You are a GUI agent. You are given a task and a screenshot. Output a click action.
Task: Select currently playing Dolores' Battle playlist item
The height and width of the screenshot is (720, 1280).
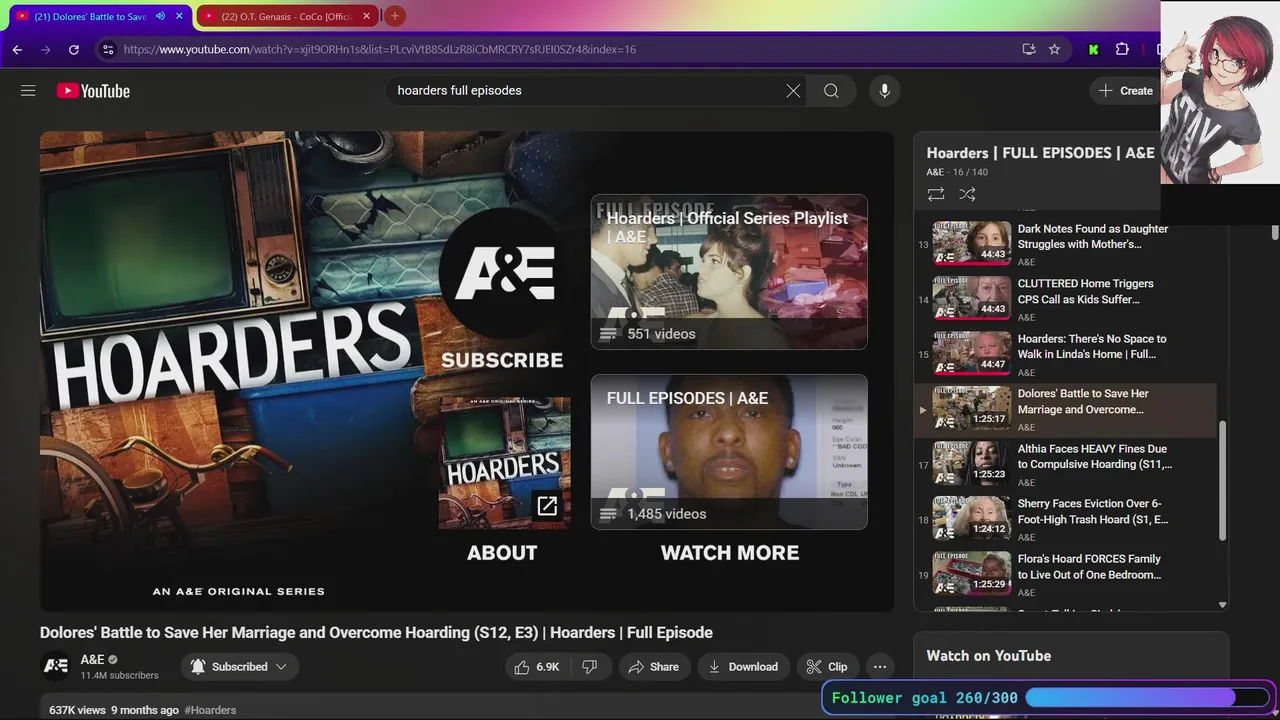1065,409
